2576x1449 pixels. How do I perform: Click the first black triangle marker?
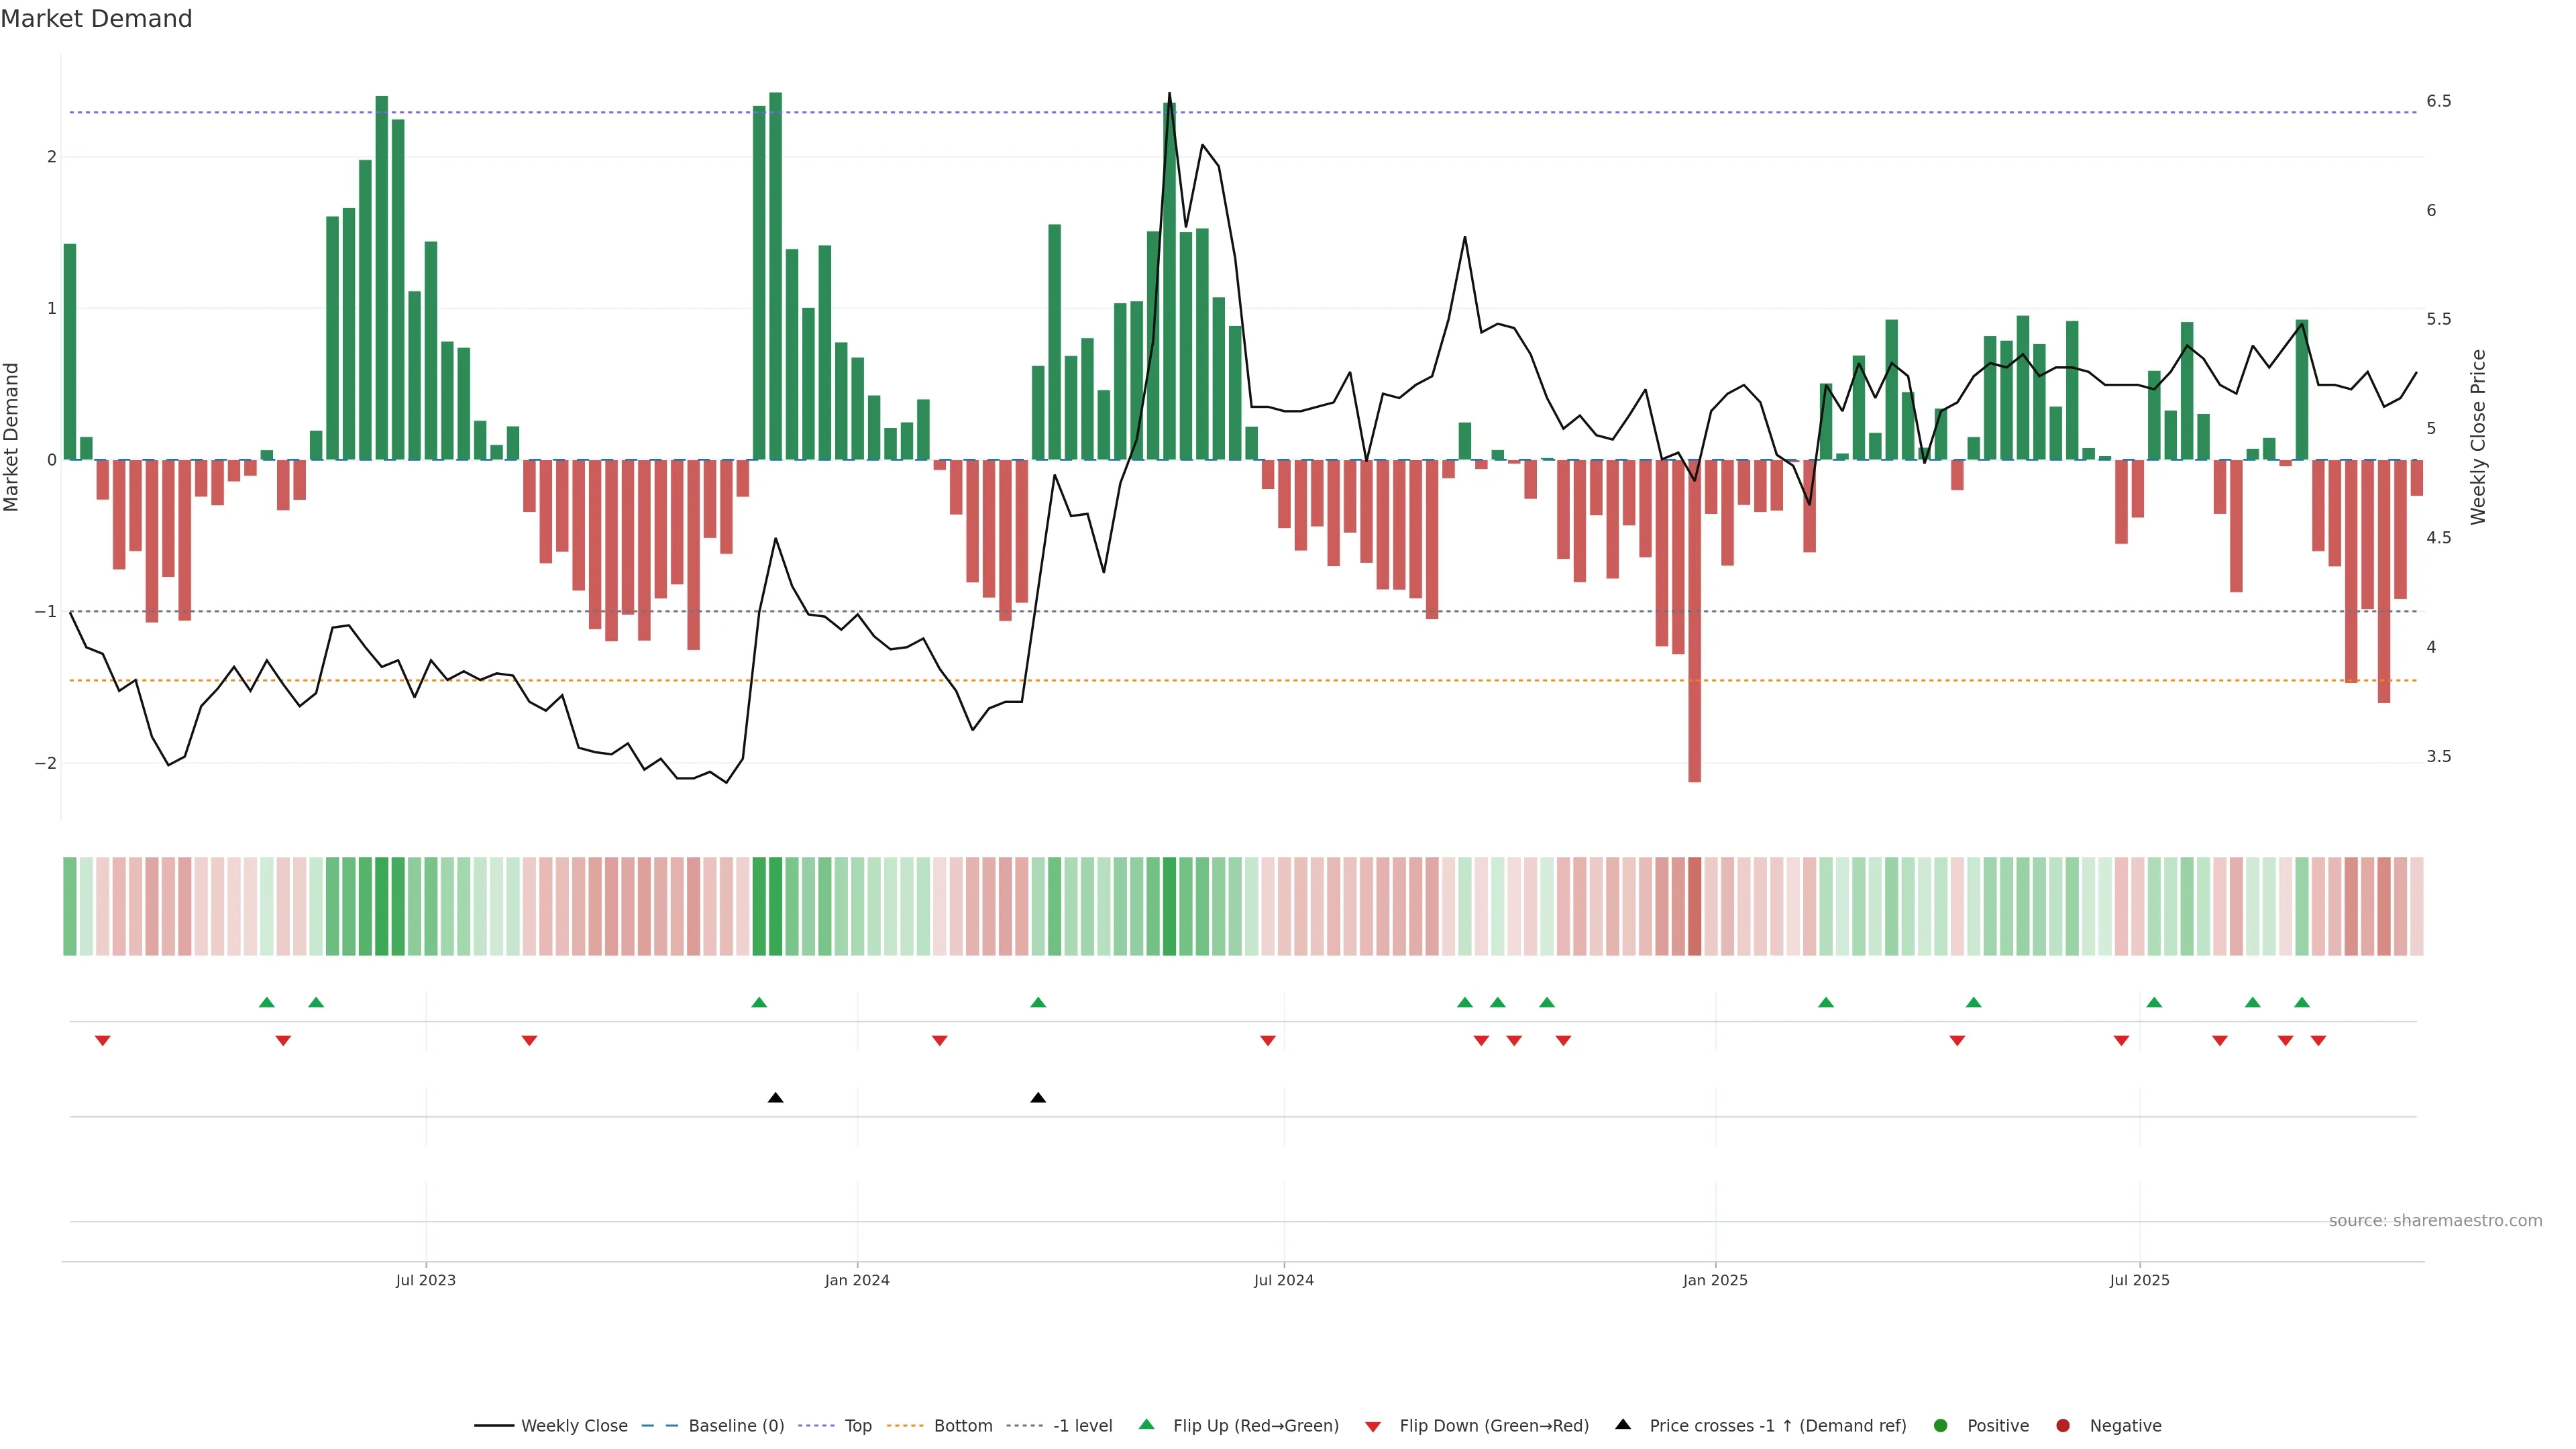775,1098
